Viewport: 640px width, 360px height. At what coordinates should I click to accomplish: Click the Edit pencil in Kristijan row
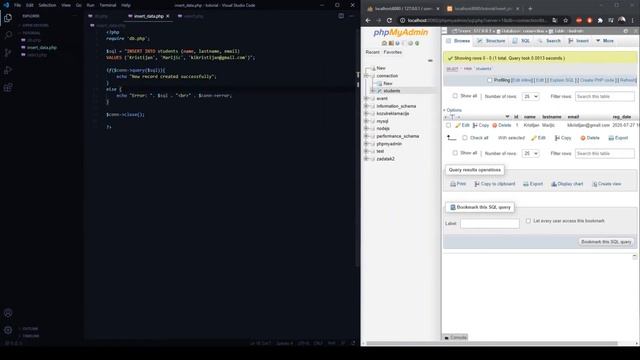click(x=462, y=125)
